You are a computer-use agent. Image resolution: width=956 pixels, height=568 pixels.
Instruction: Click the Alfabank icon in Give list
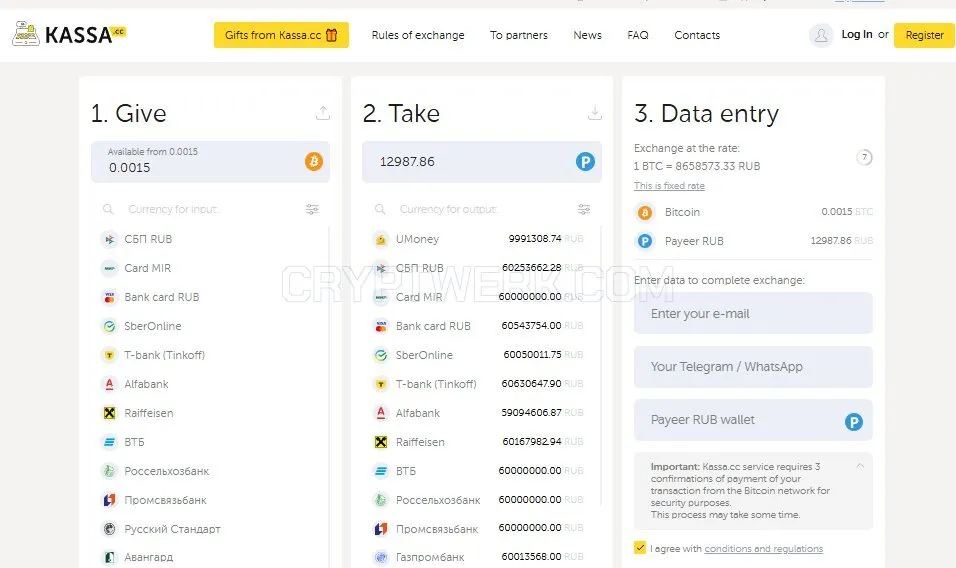click(109, 384)
